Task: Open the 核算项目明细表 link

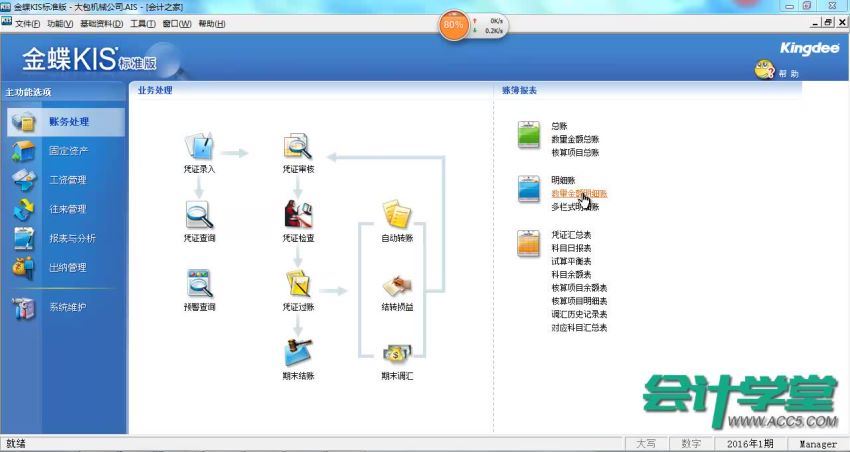Action: (579, 301)
